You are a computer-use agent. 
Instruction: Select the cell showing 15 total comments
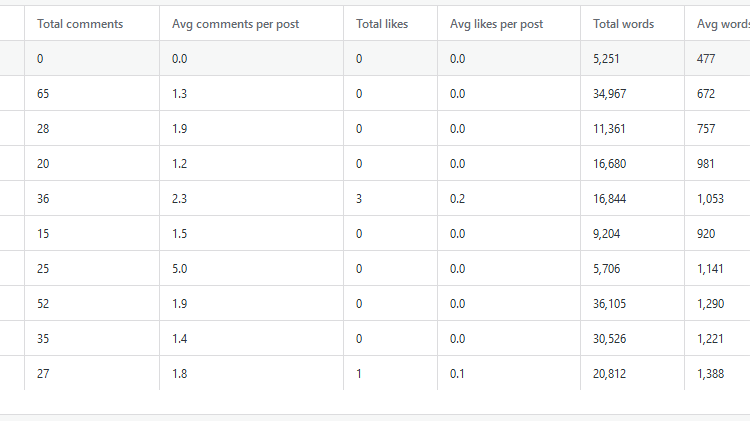click(x=44, y=234)
